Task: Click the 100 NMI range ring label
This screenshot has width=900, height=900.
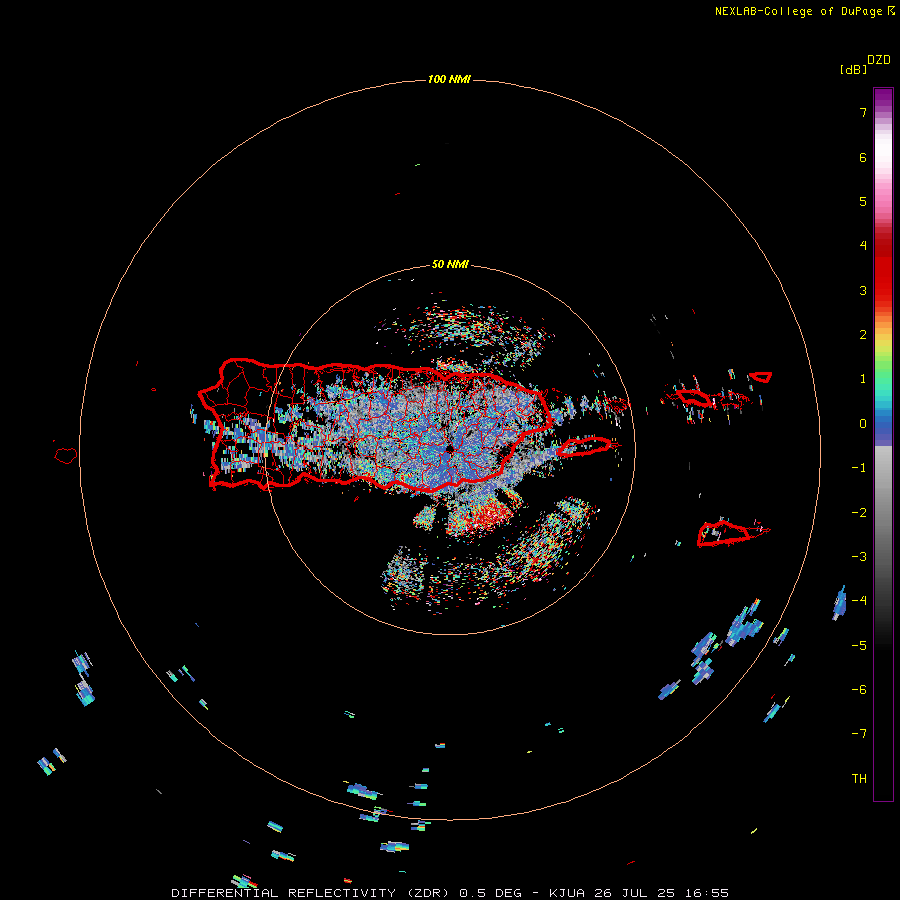Action: (x=449, y=79)
